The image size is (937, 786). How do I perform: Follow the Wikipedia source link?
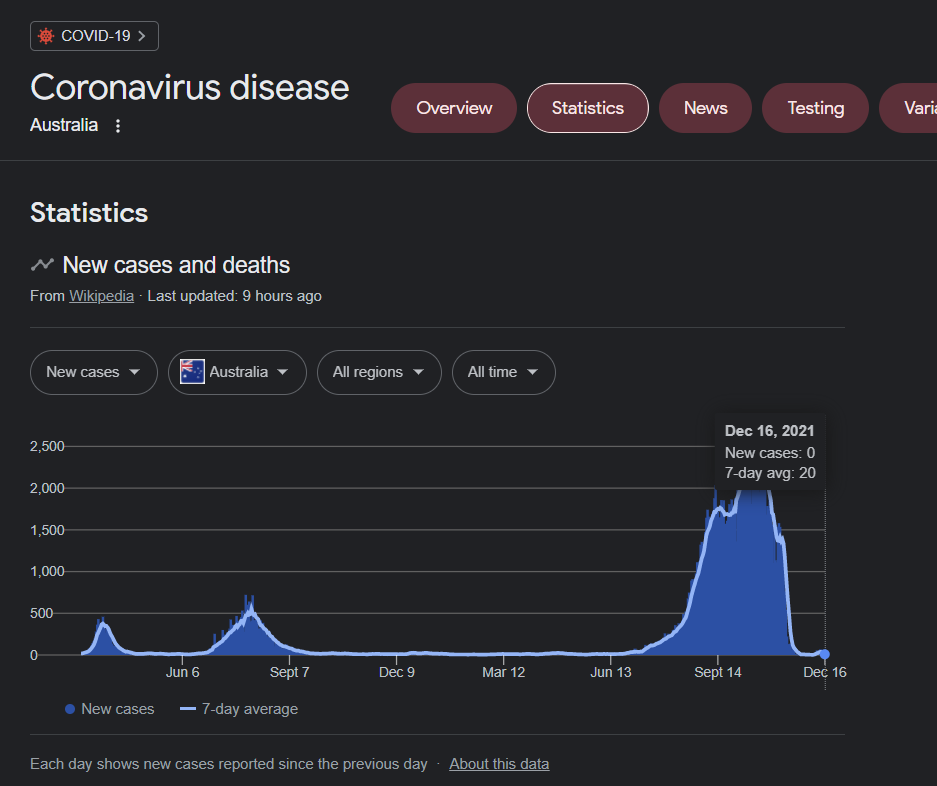[101, 296]
